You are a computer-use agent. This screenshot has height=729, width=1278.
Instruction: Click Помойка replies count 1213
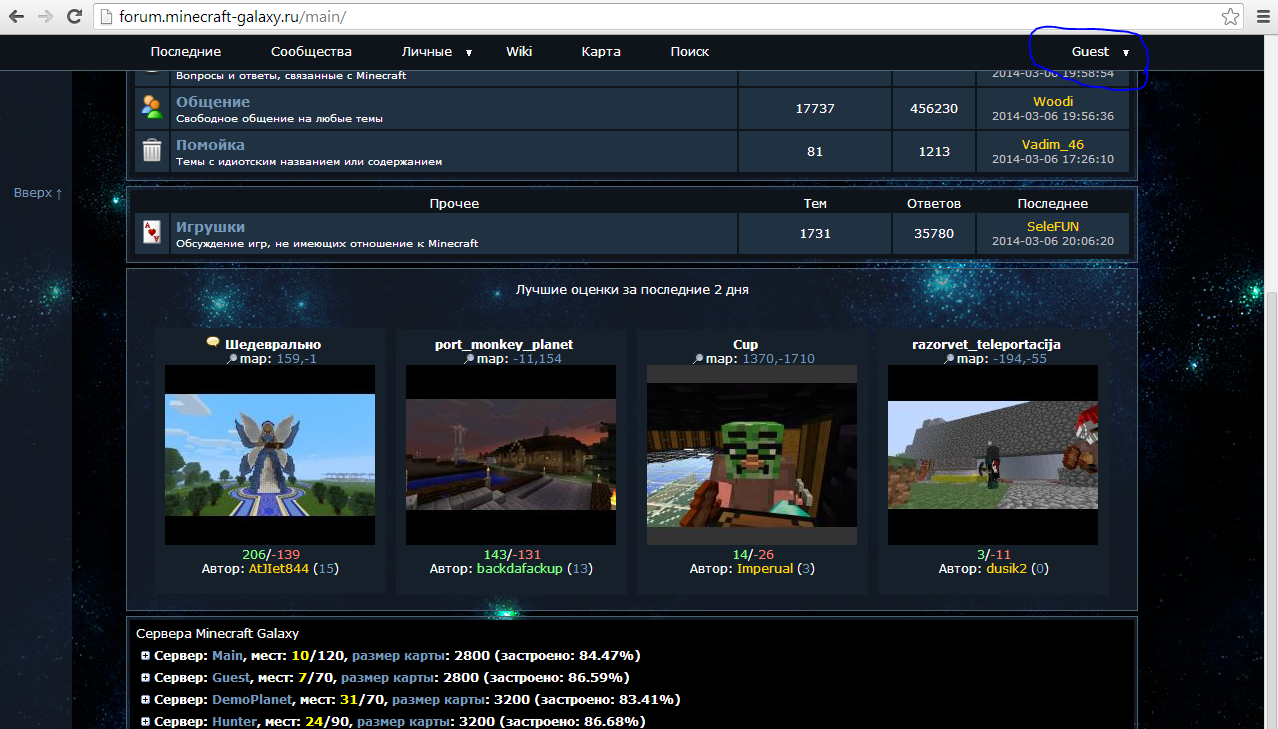coord(934,152)
